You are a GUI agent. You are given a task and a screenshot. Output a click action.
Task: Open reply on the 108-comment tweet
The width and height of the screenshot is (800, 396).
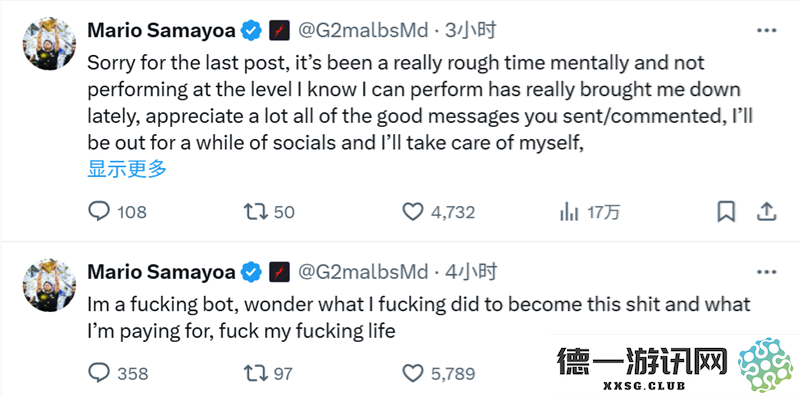[x=117, y=211]
